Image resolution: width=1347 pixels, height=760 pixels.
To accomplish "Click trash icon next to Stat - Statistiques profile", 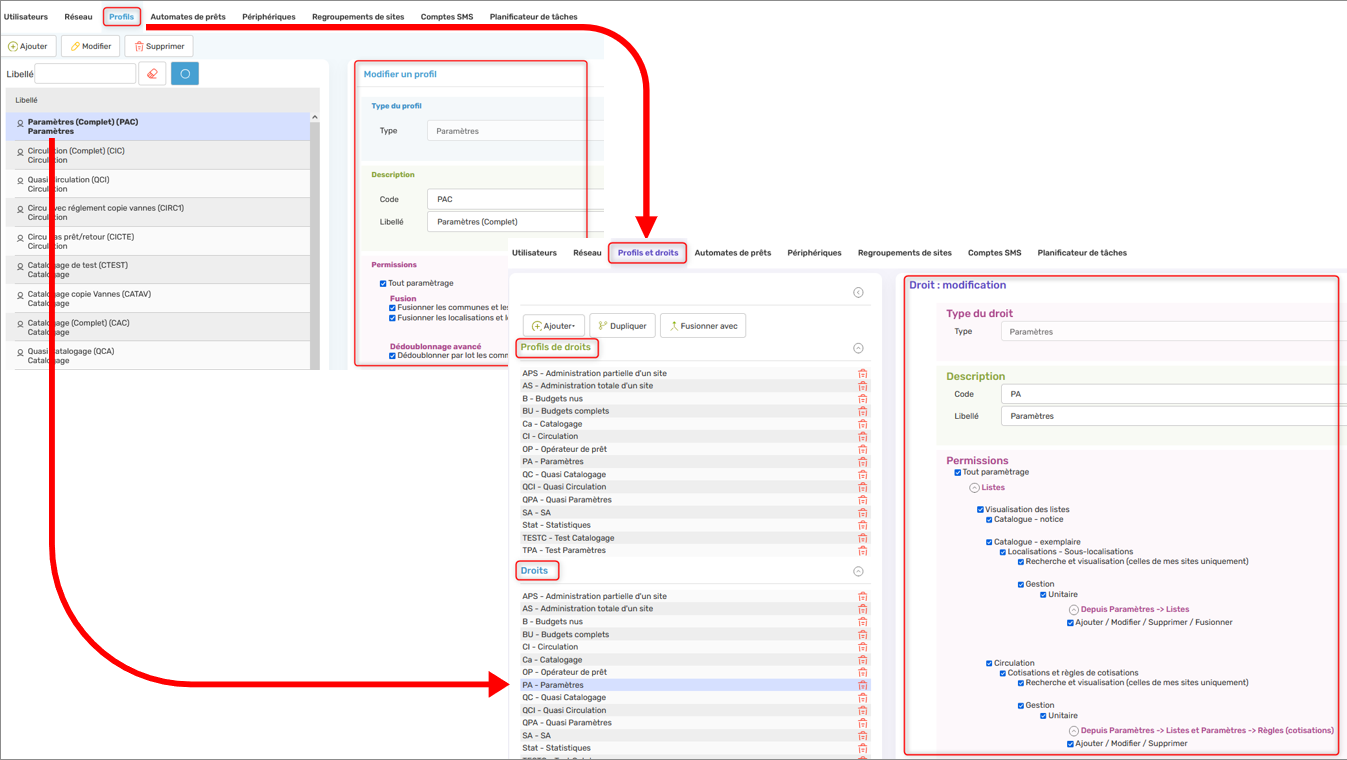I will coord(862,525).
